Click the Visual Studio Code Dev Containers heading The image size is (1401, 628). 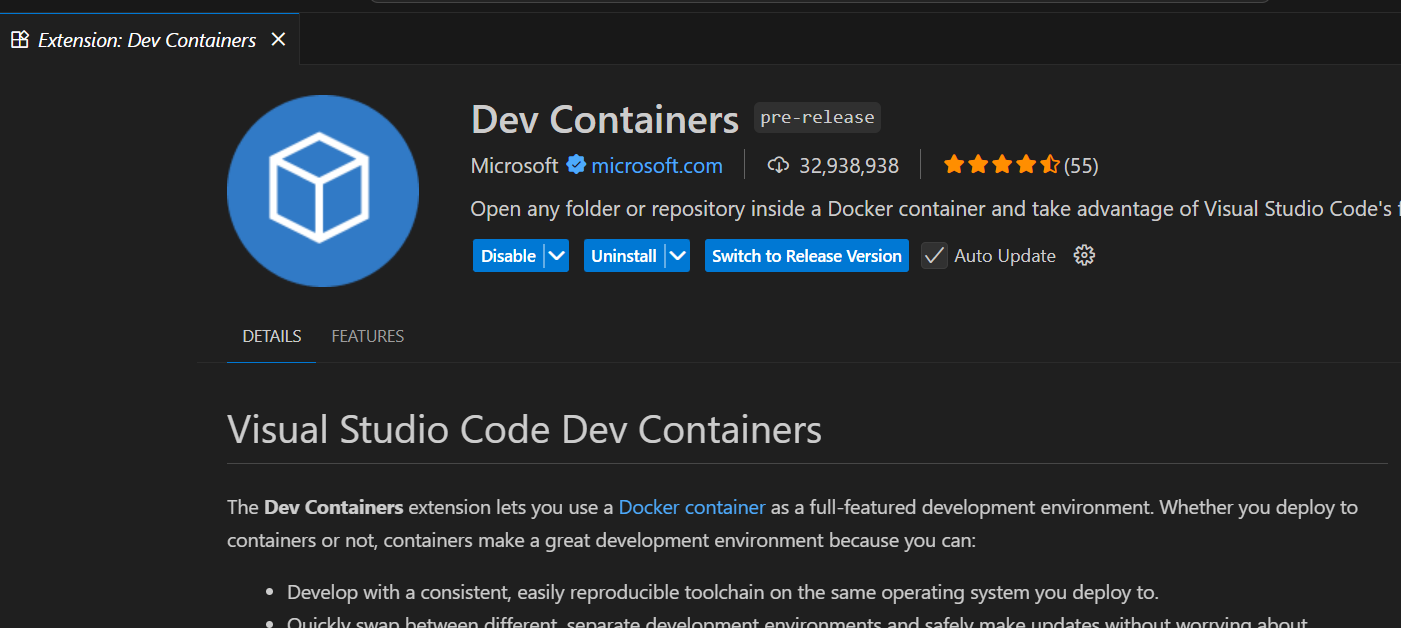point(524,430)
